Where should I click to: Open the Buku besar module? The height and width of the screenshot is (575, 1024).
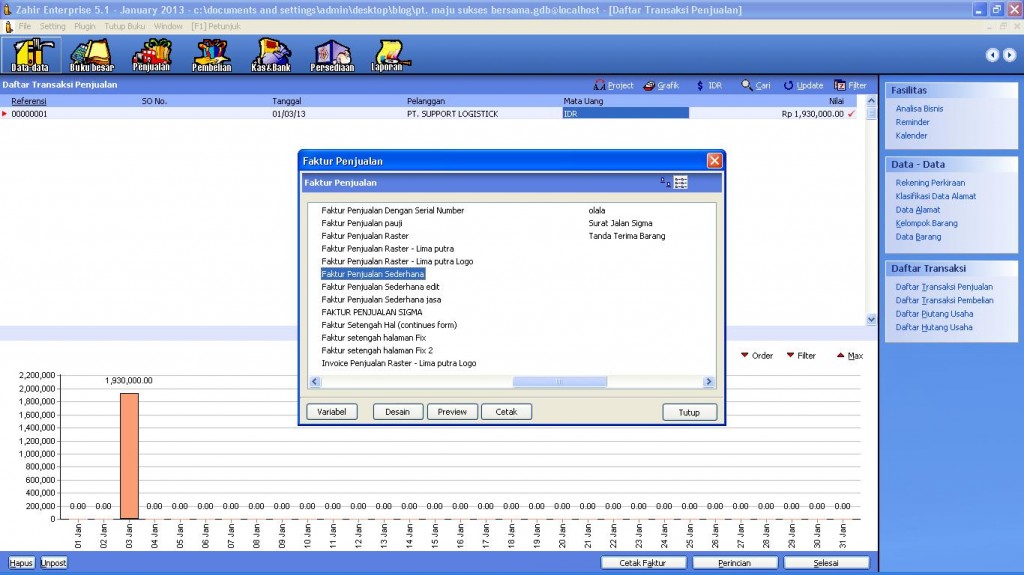[x=91, y=55]
